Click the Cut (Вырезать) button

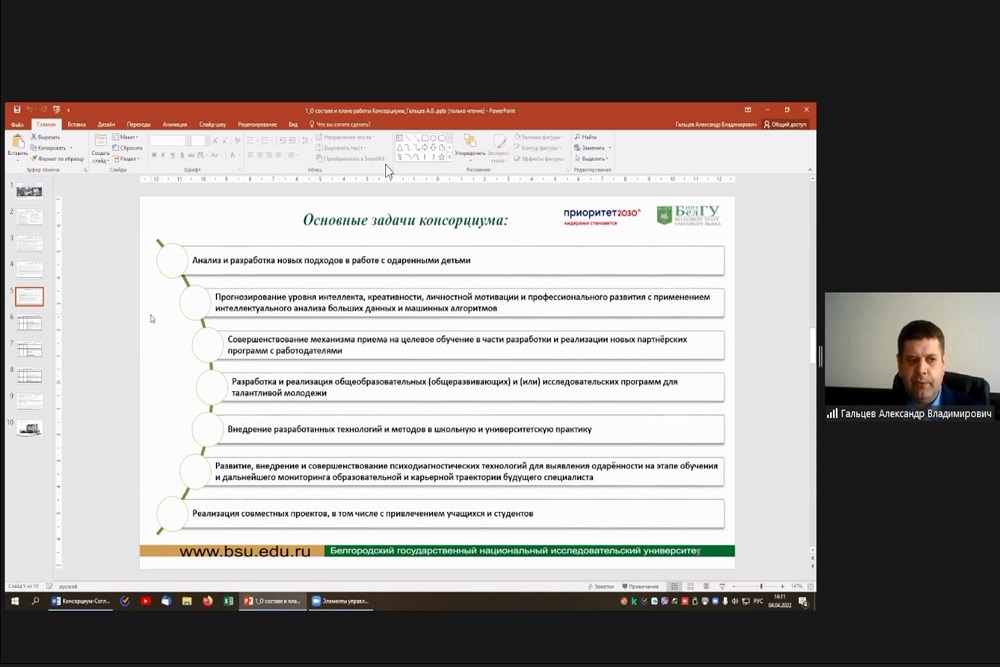click(47, 137)
